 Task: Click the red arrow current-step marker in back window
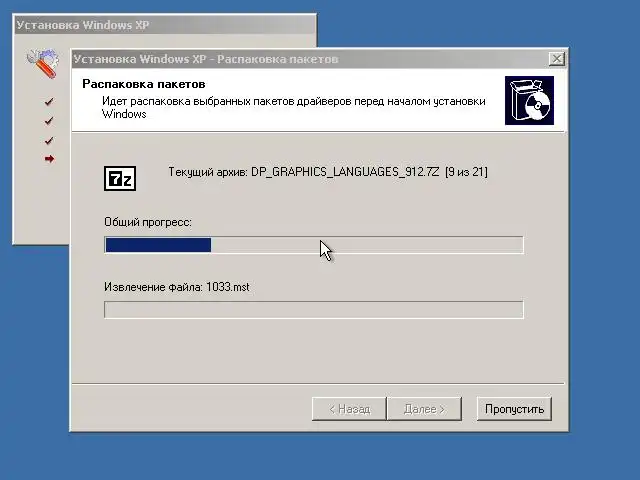[49, 159]
